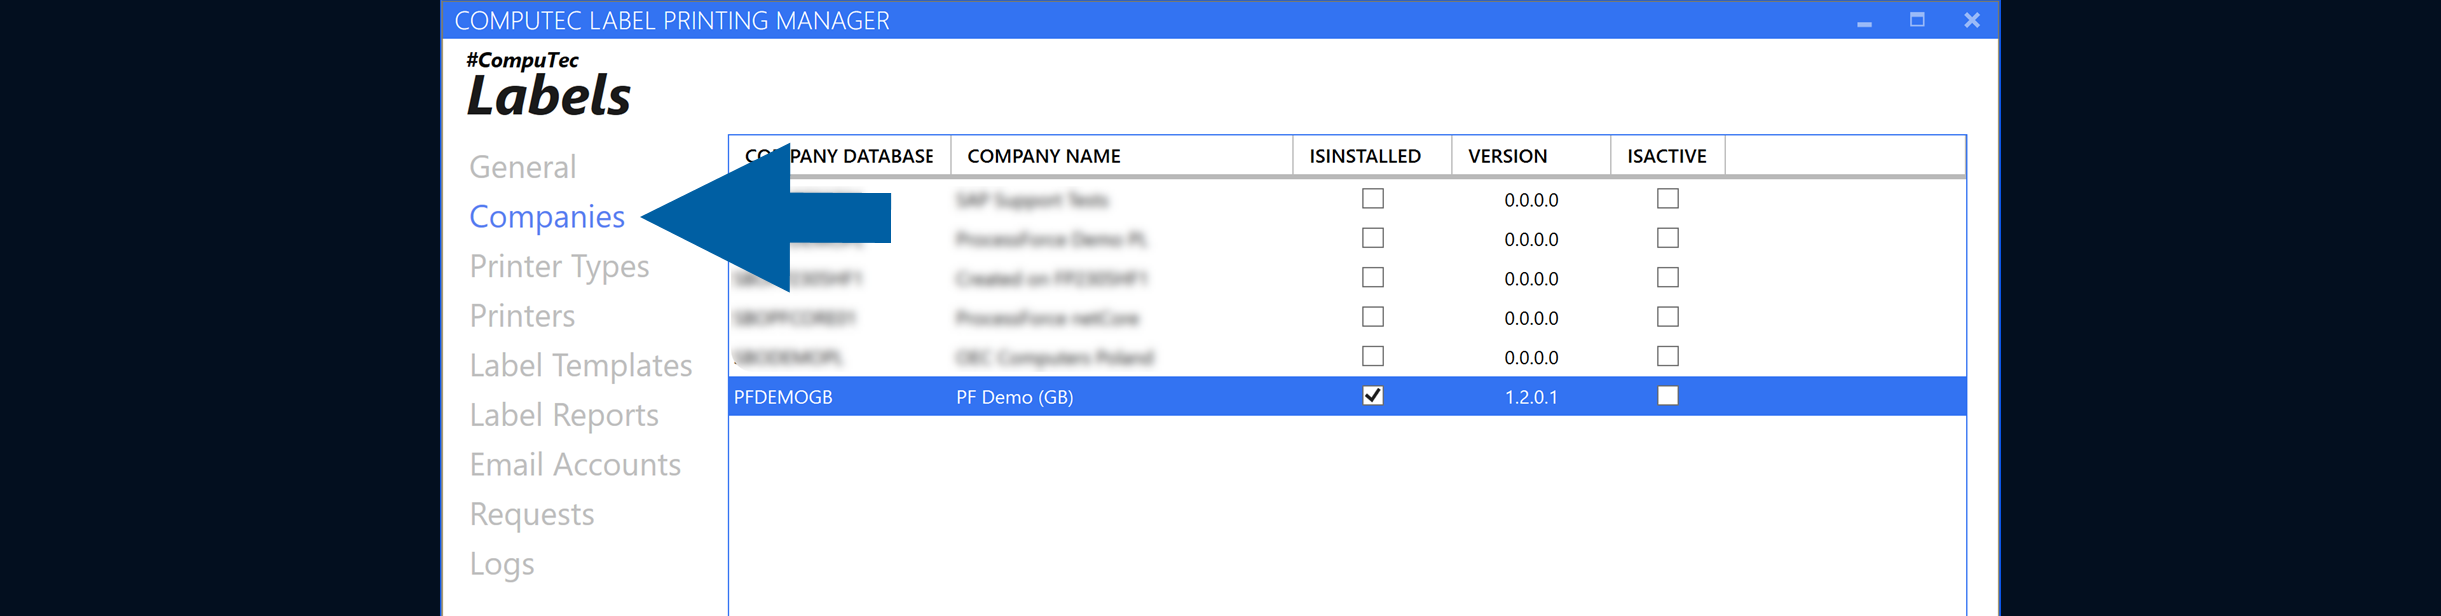The image size is (2441, 616).
Task: Go to Printer Types
Action: (x=559, y=267)
